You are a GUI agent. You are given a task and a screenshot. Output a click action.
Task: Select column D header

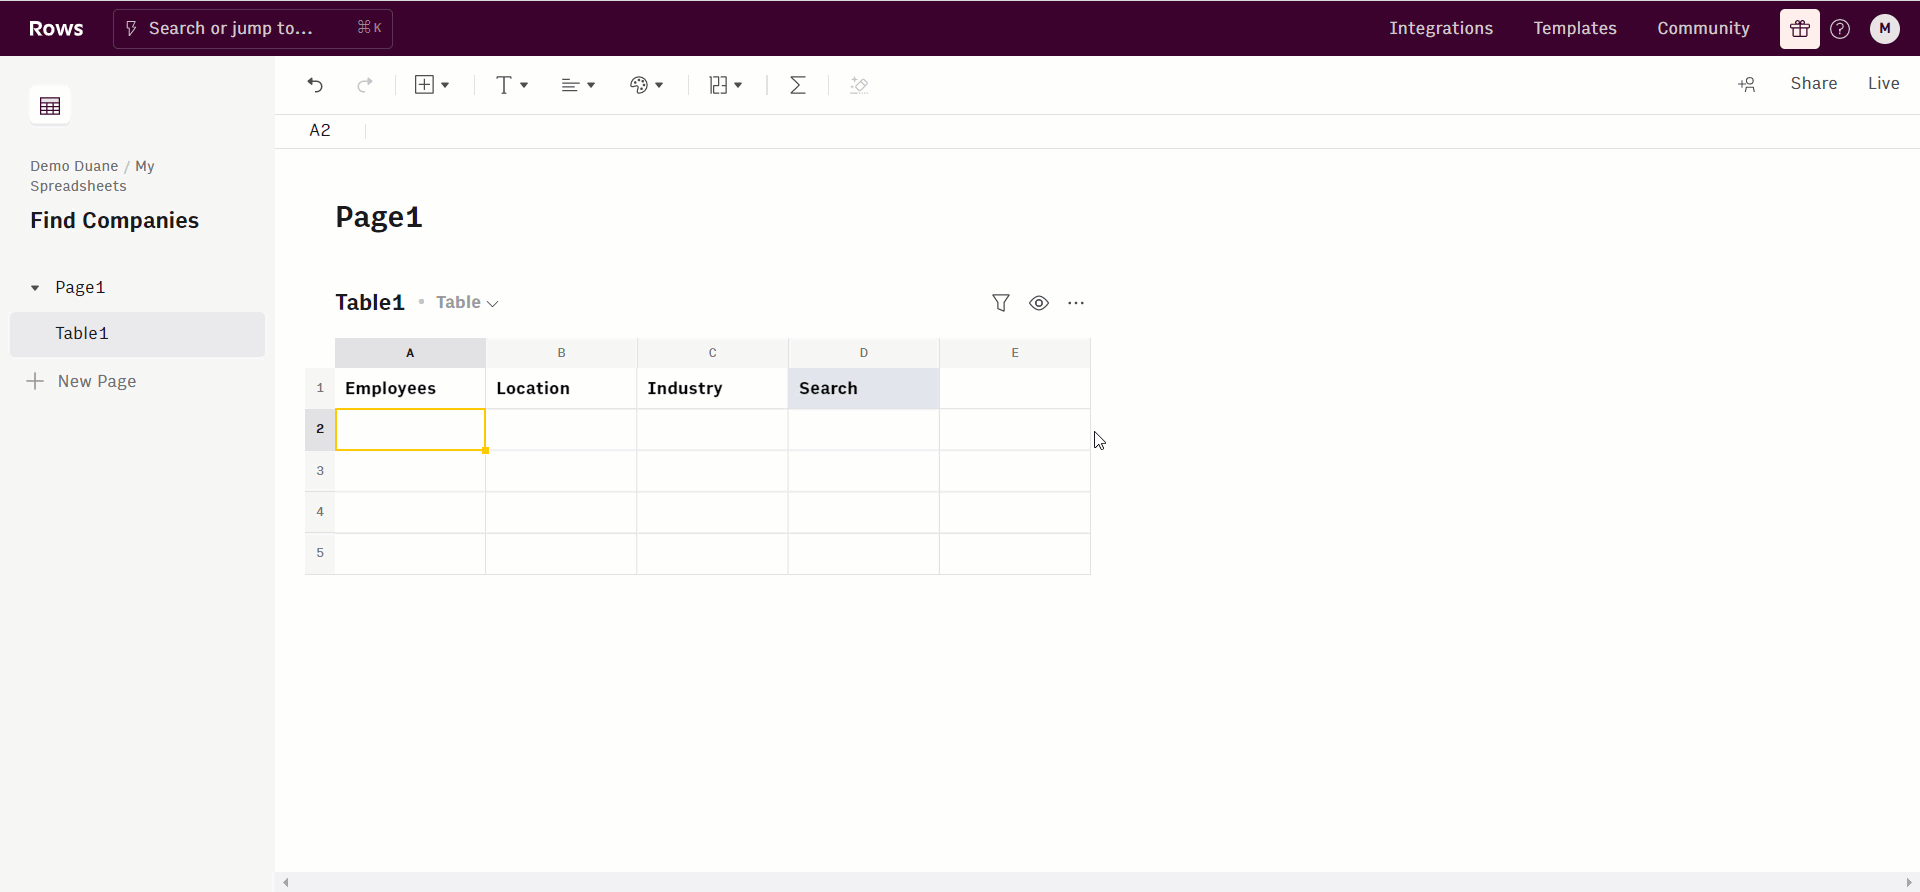click(x=864, y=353)
